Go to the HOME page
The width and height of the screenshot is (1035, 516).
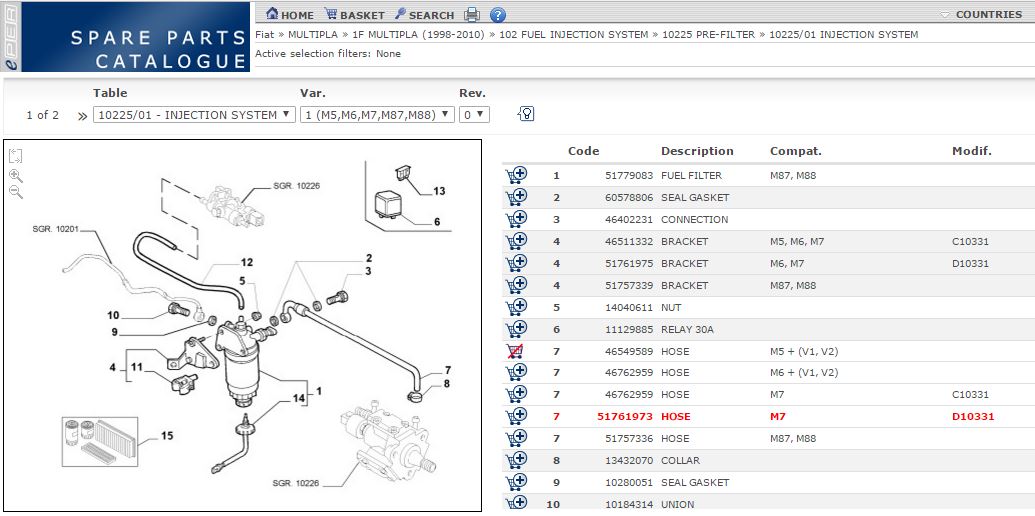(x=290, y=15)
